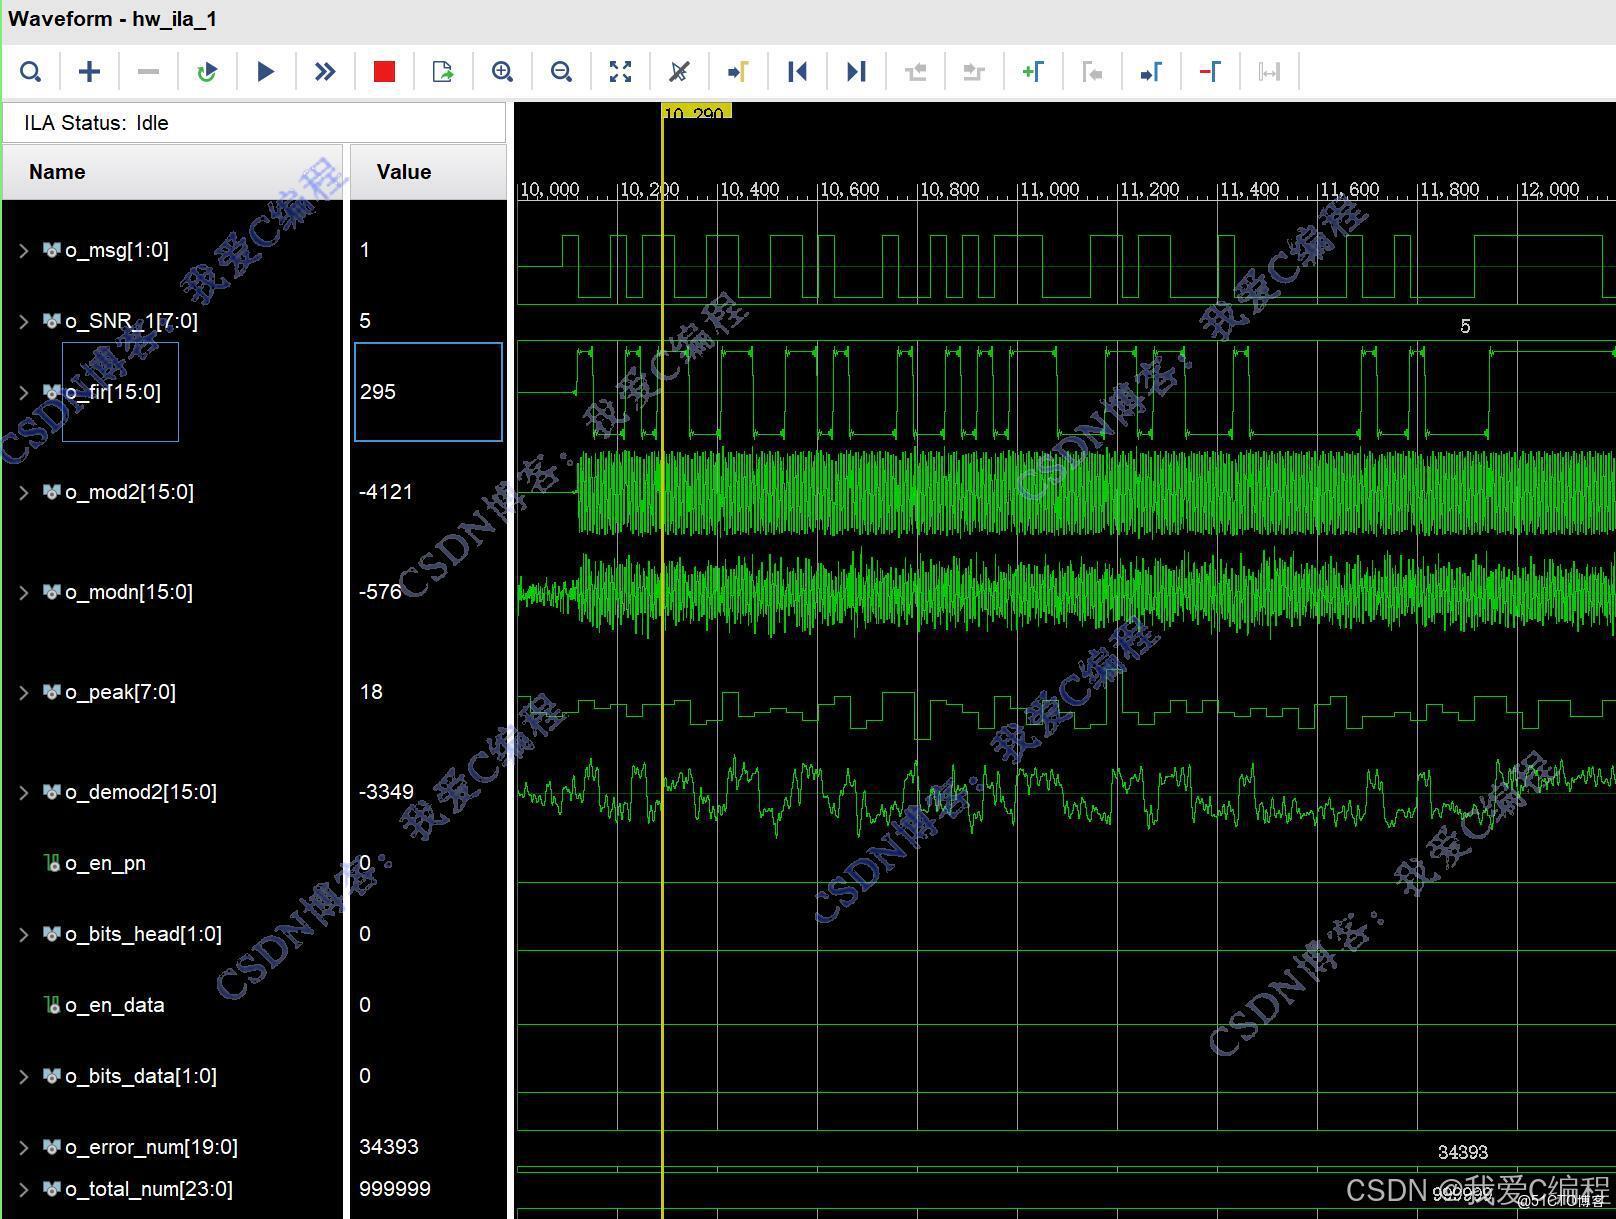
Task: Select the o_total_num[23:0] signal name
Action: tap(148, 1189)
